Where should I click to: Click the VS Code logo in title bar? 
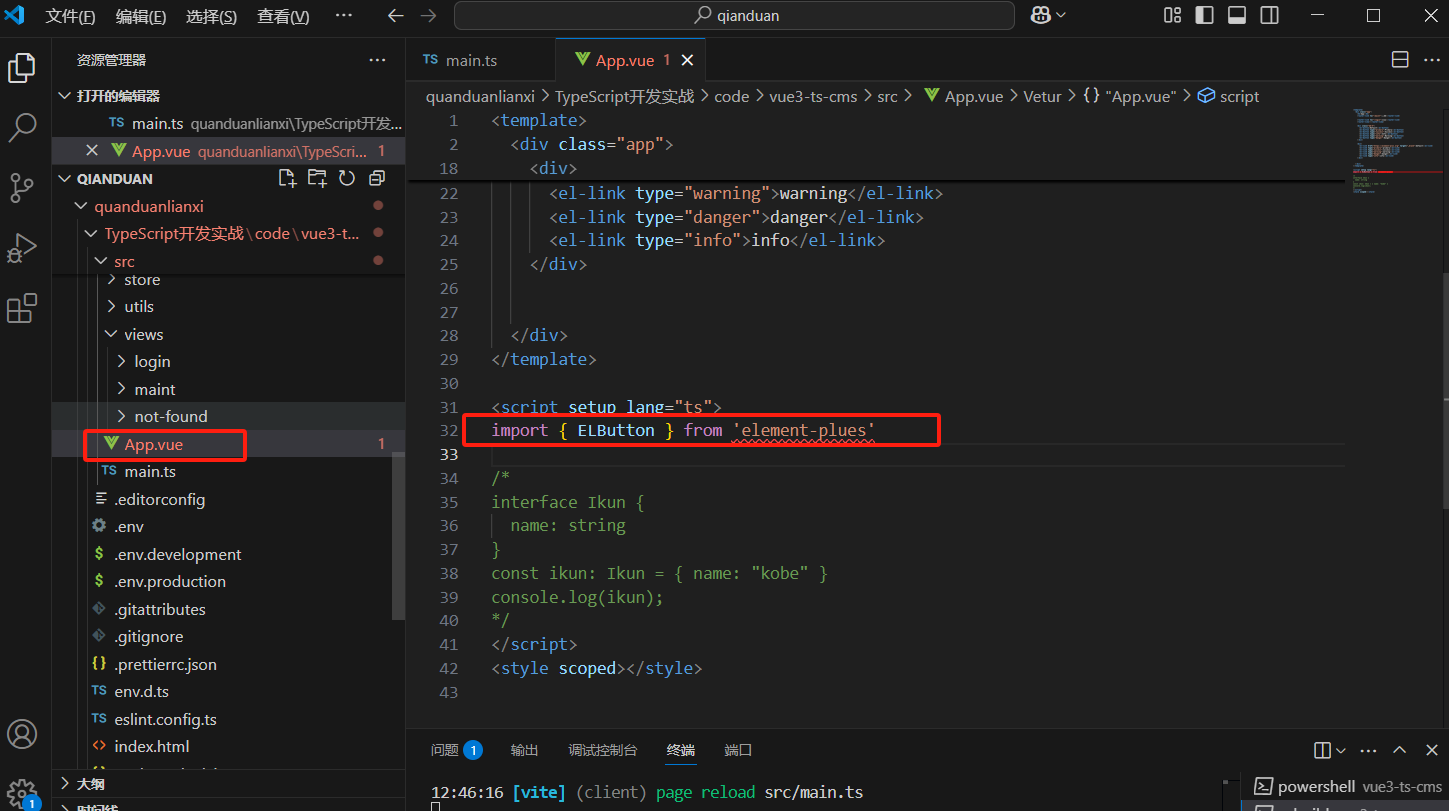(15, 16)
